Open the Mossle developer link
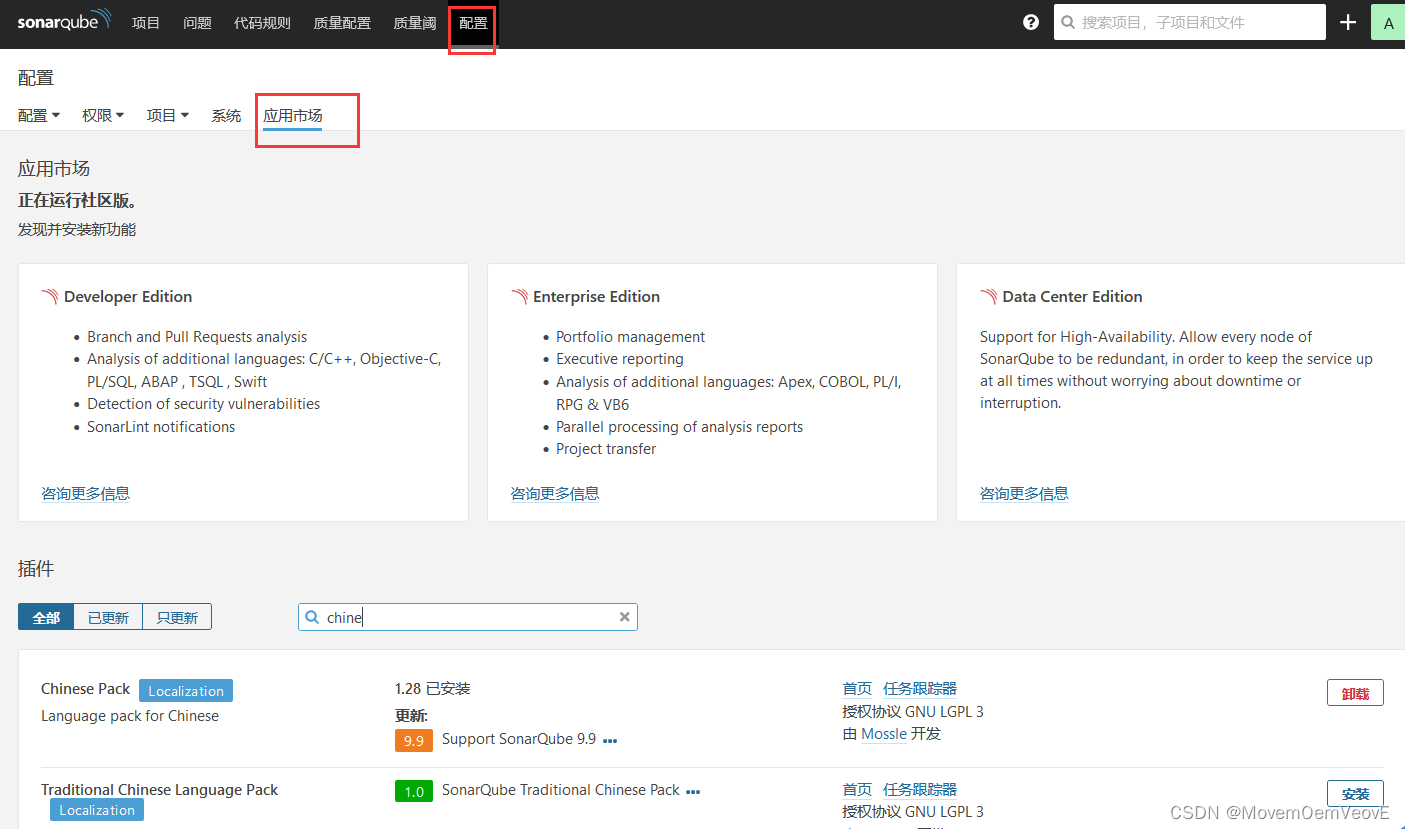Image resolution: width=1405 pixels, height=829 pixels. (884, 734)
